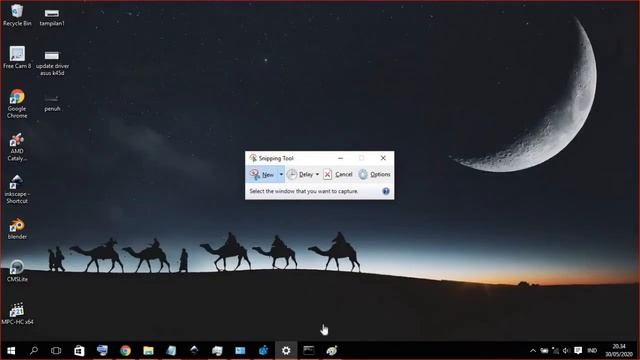Click New in Snipping Tool

coord(262,174)
